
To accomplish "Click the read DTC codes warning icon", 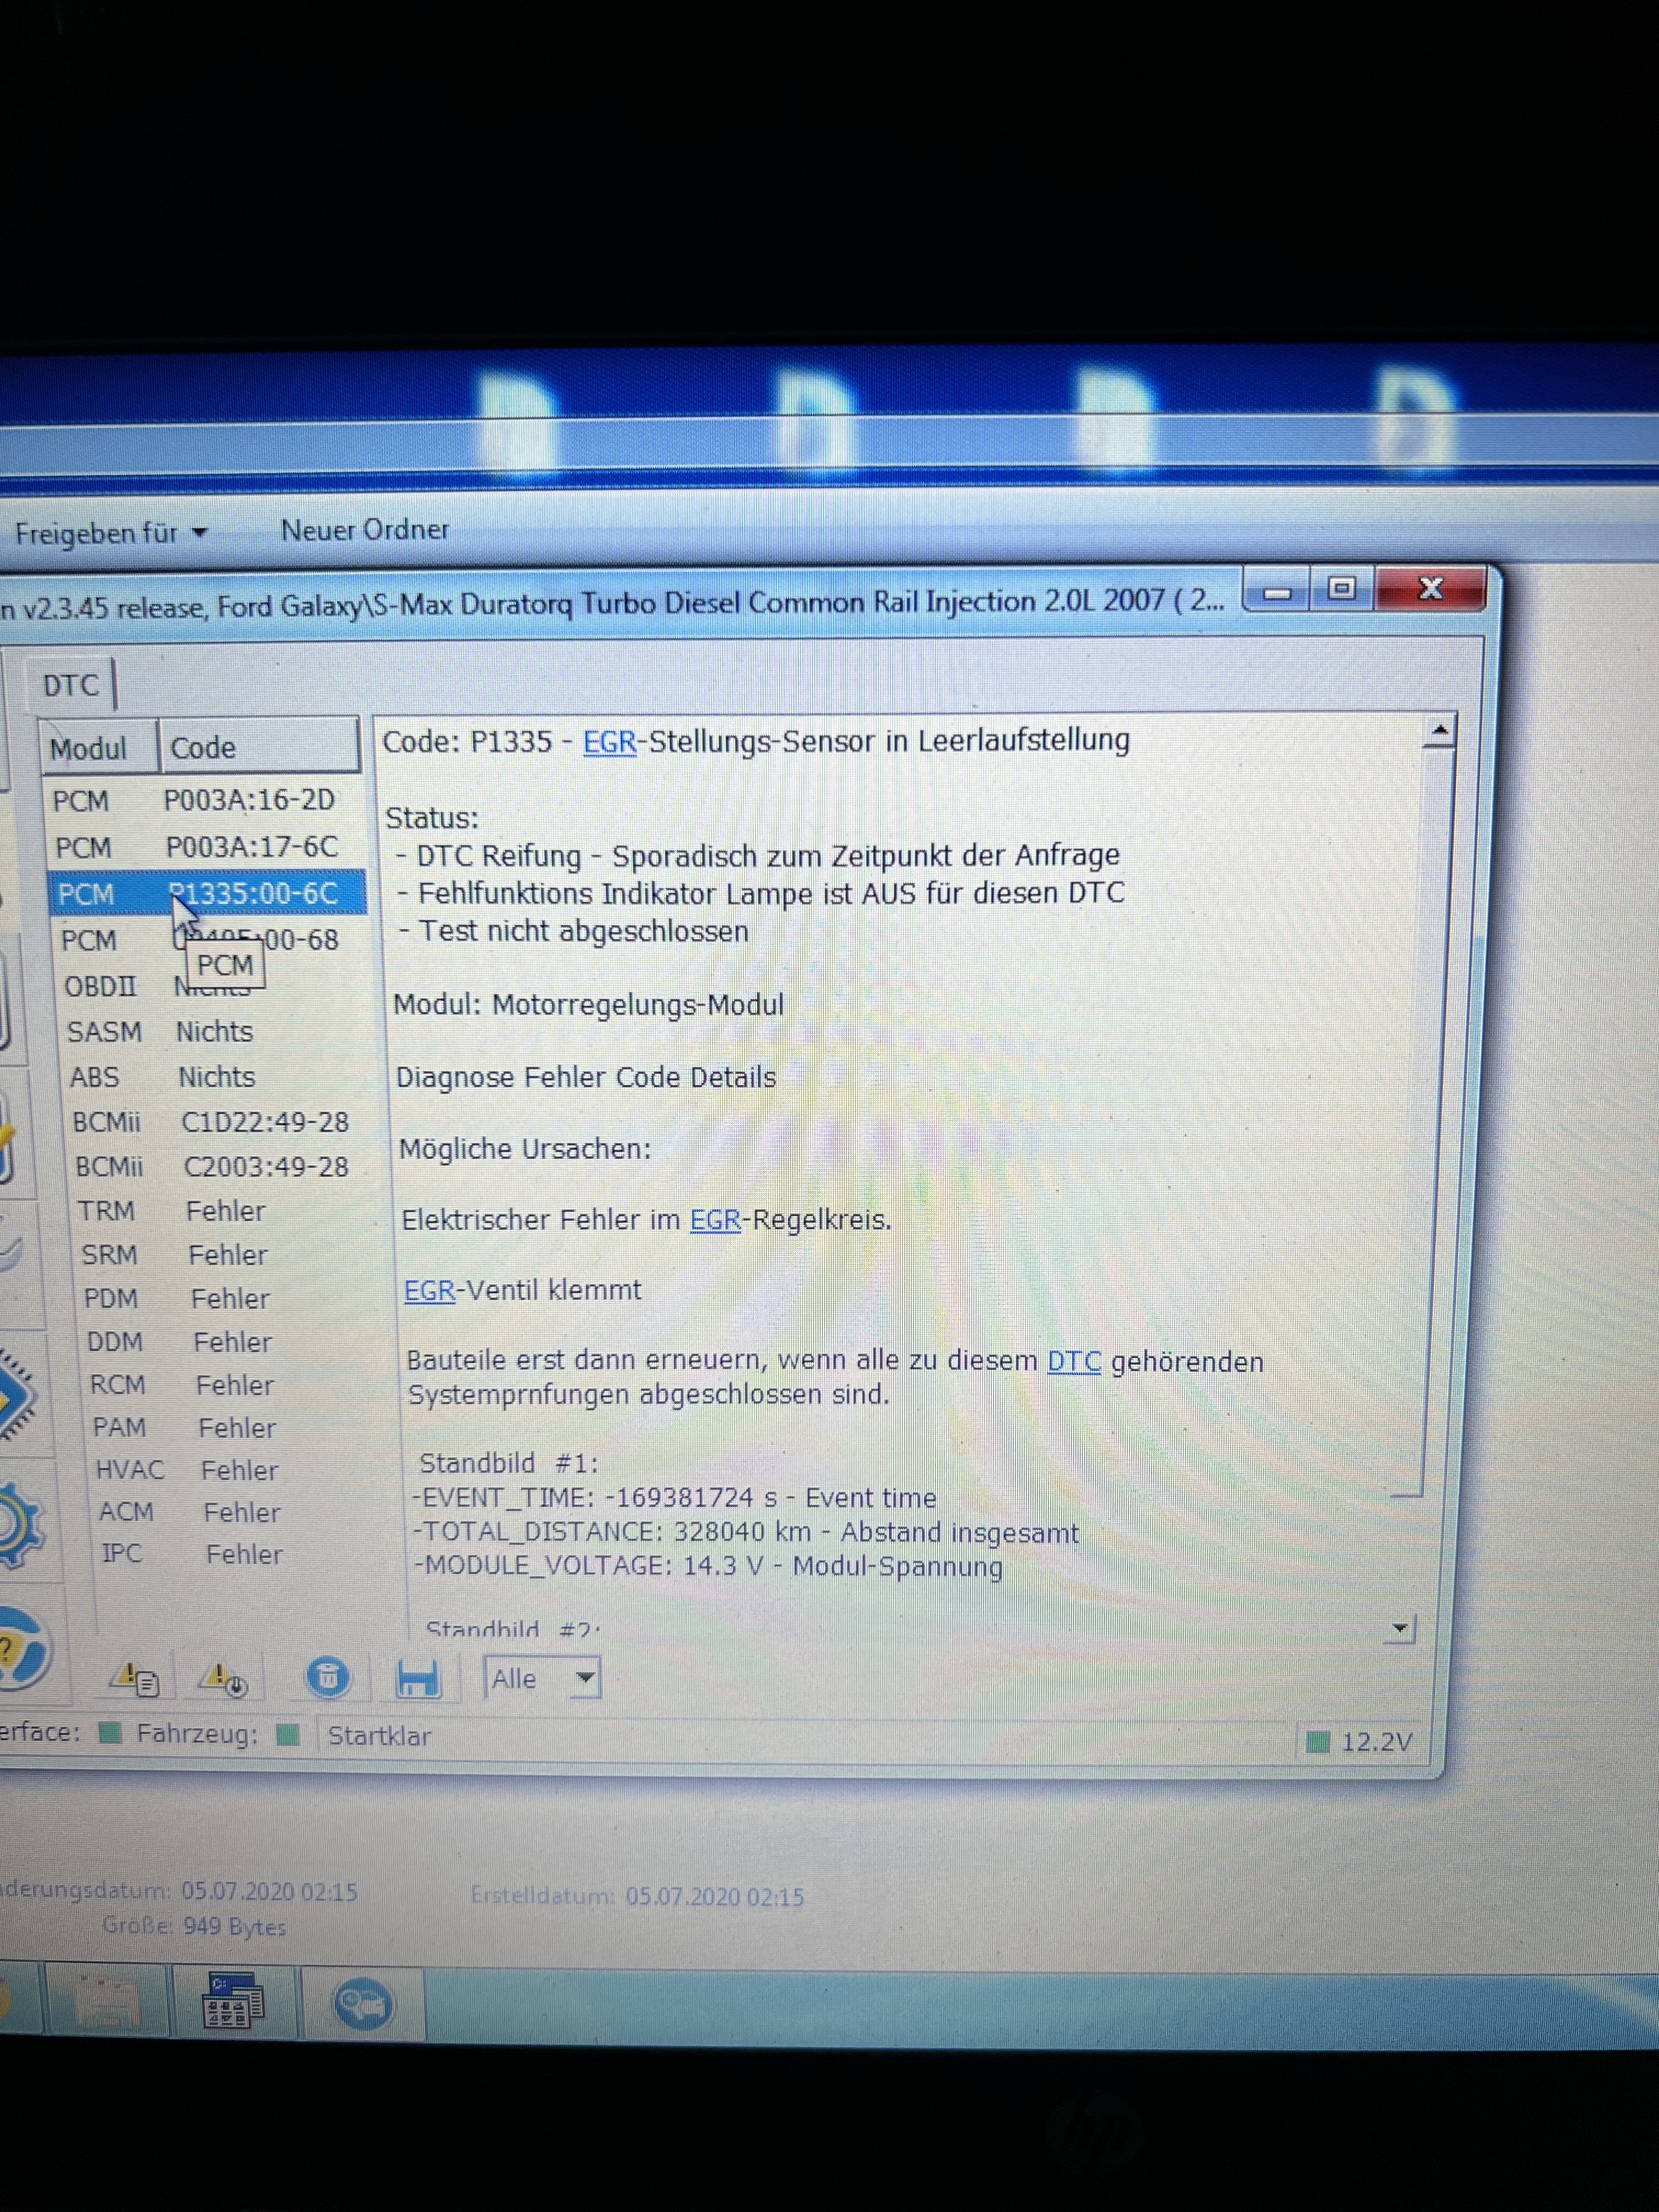I will [135, 1679].
